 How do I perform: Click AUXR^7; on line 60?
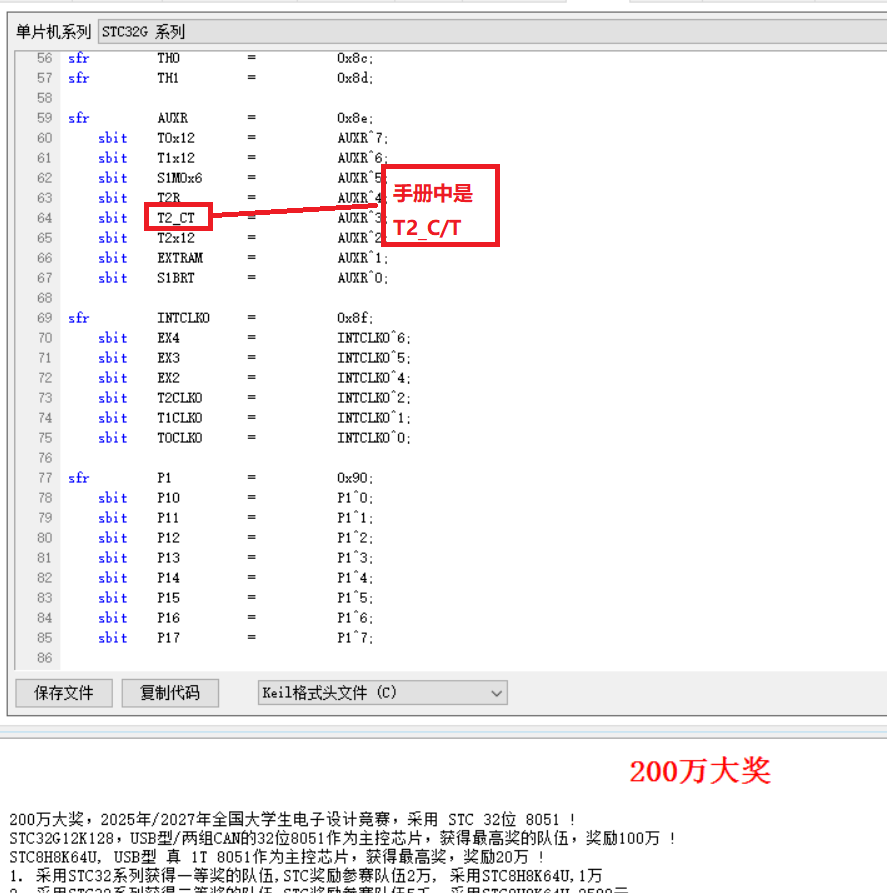[363, 138]
